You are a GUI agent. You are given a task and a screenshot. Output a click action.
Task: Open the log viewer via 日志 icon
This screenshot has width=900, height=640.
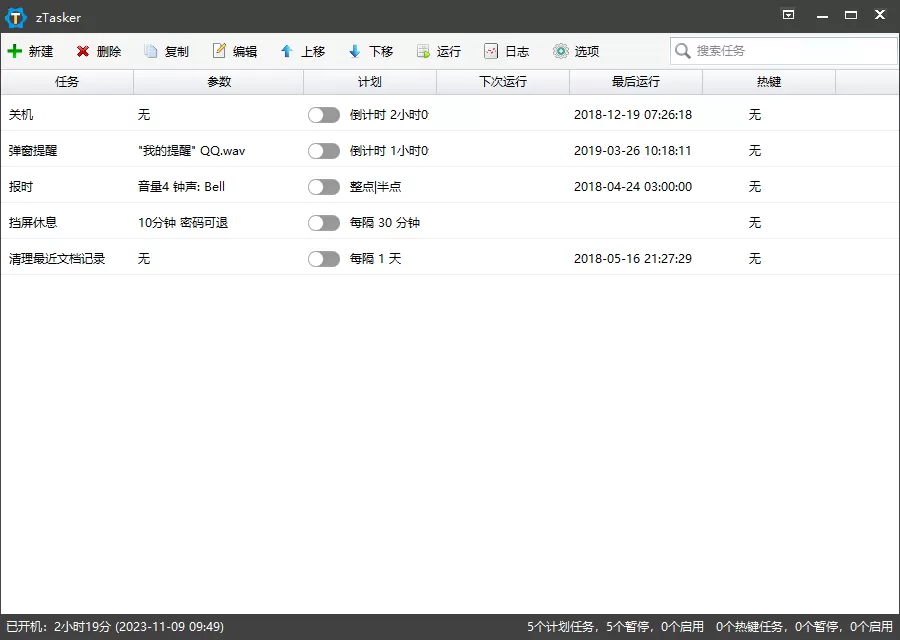point(506,50)
